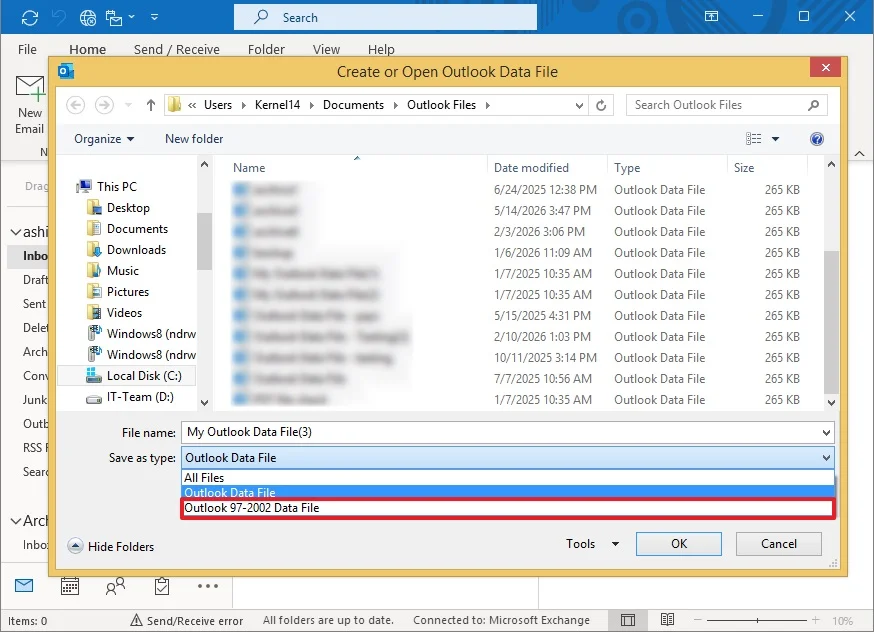This screenshot has width=874, height=632.
Task: Click the Users breadcrumb segment
Action: tap(218, 105)
